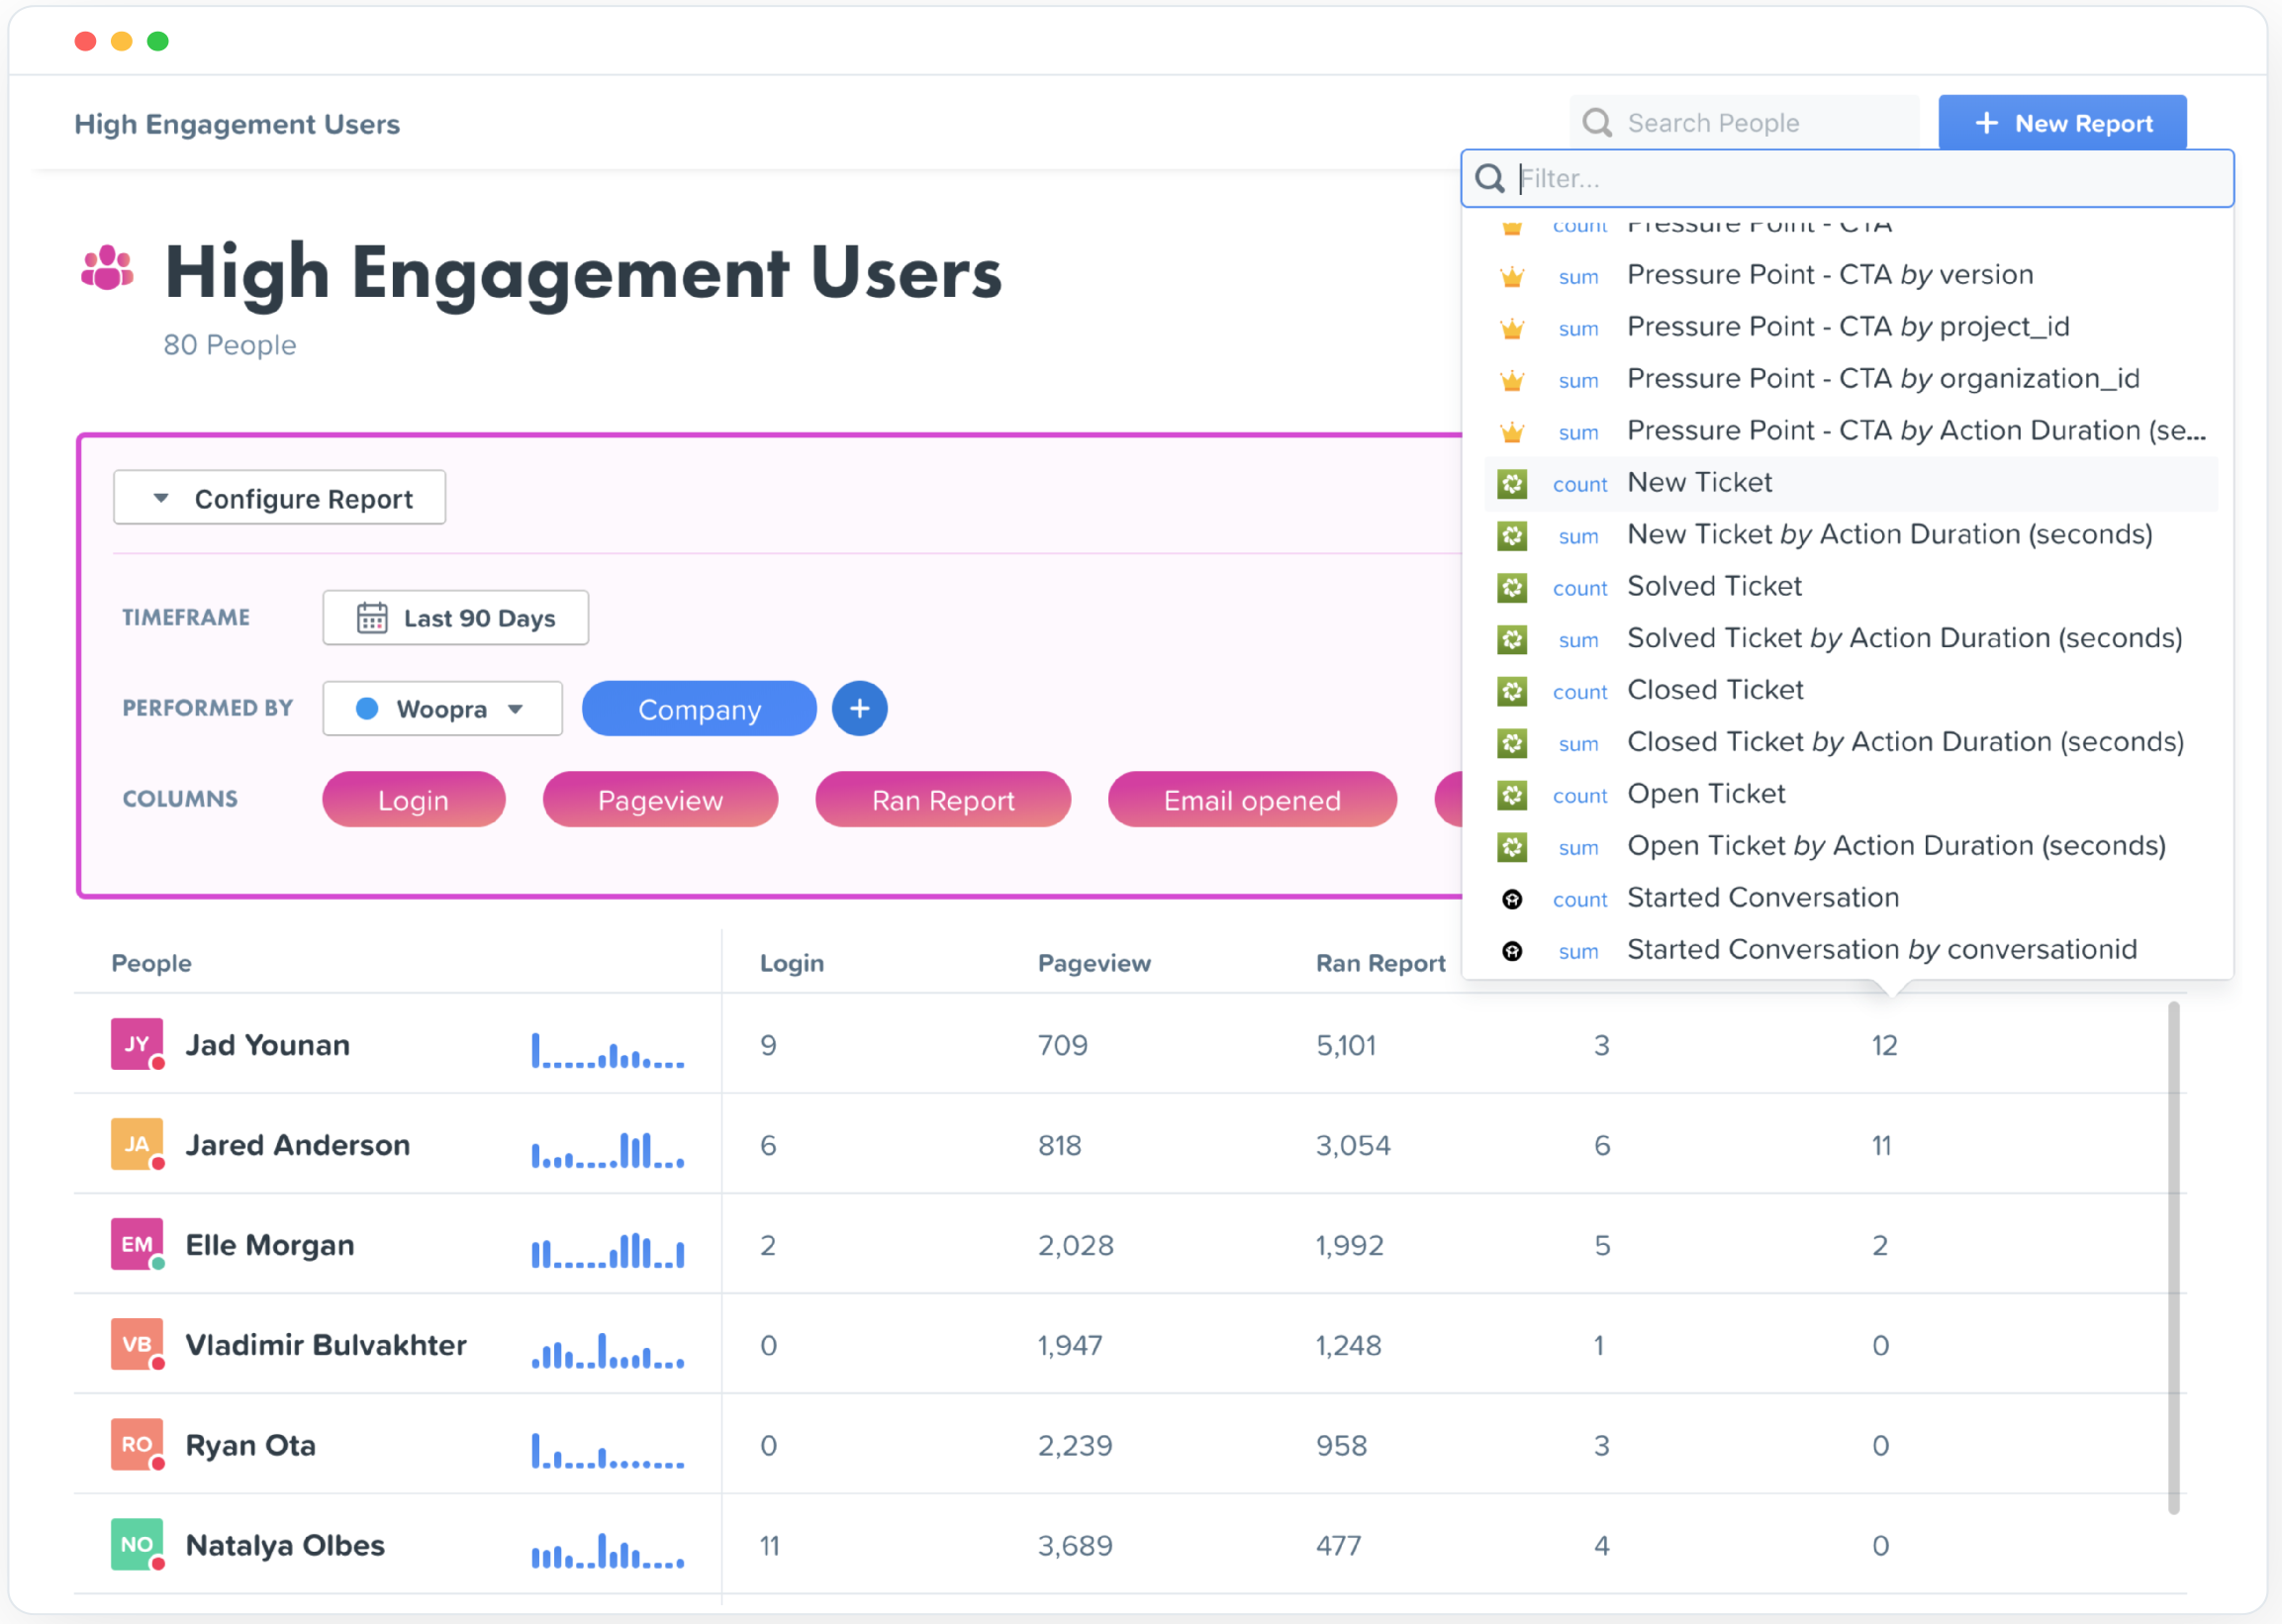Open Natalya Olbes's profile name

[x=285, y=1545]
